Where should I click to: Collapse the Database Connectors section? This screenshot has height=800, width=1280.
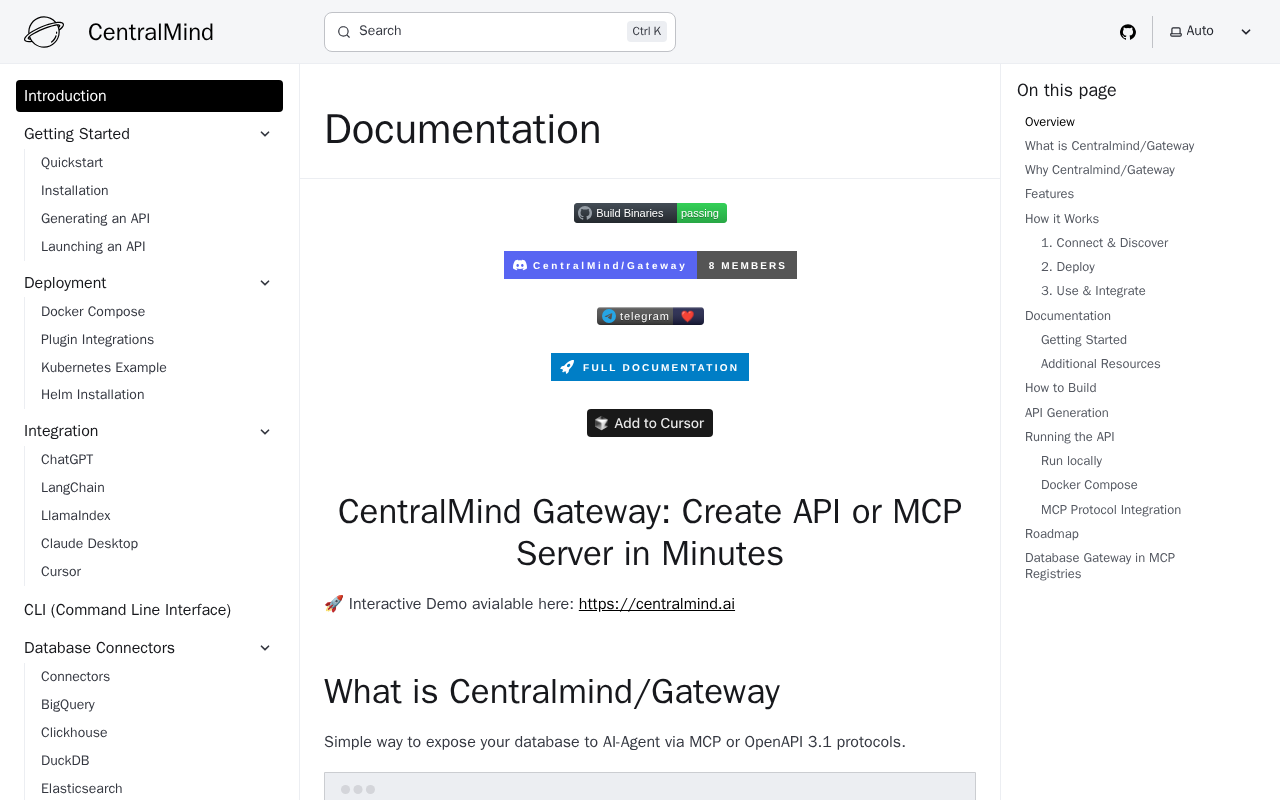pyautogui.click(x=265, y=648)
